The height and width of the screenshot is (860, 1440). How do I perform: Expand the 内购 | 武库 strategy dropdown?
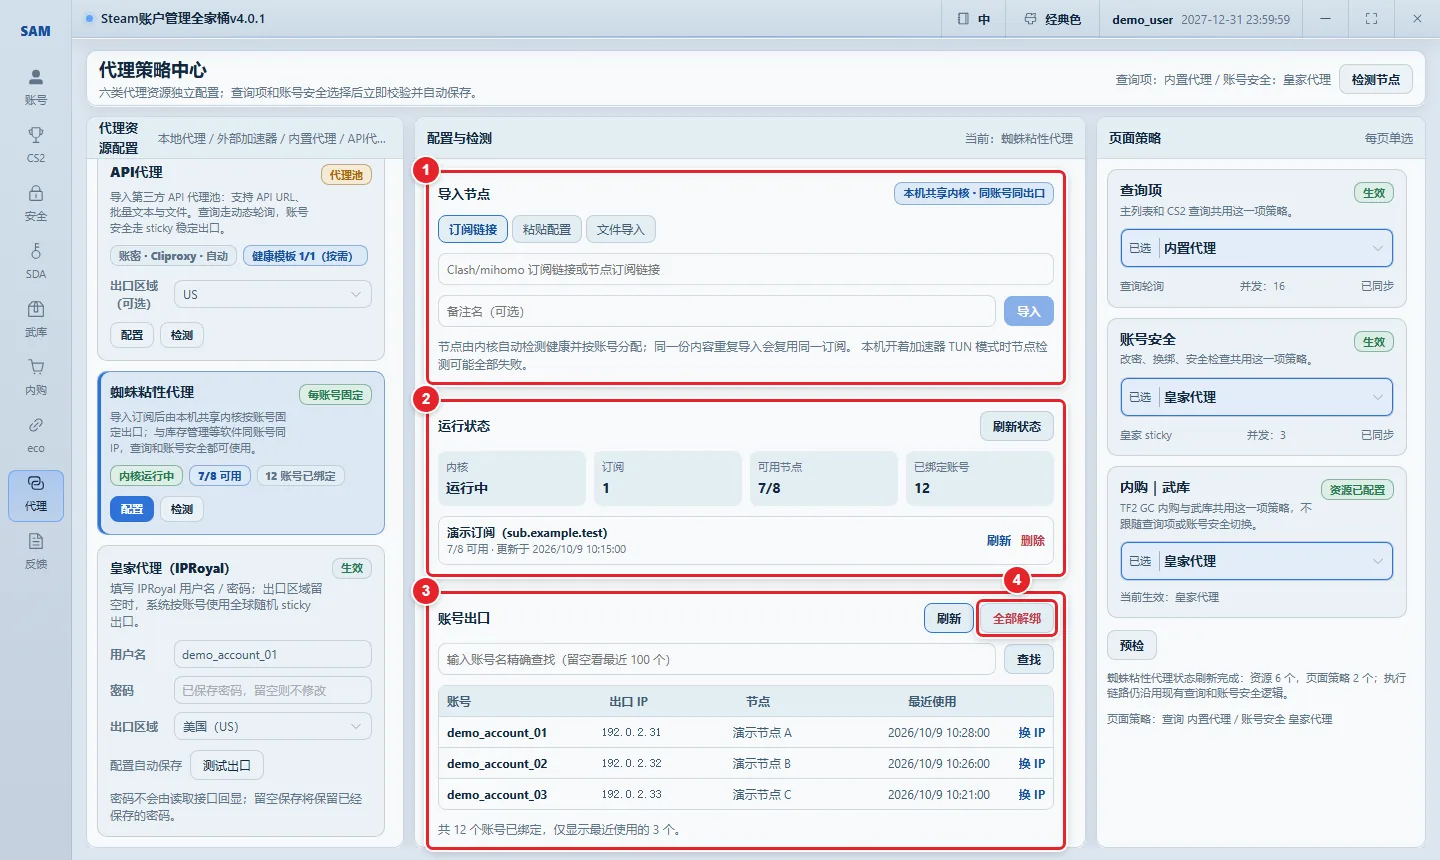[1256, 561]
